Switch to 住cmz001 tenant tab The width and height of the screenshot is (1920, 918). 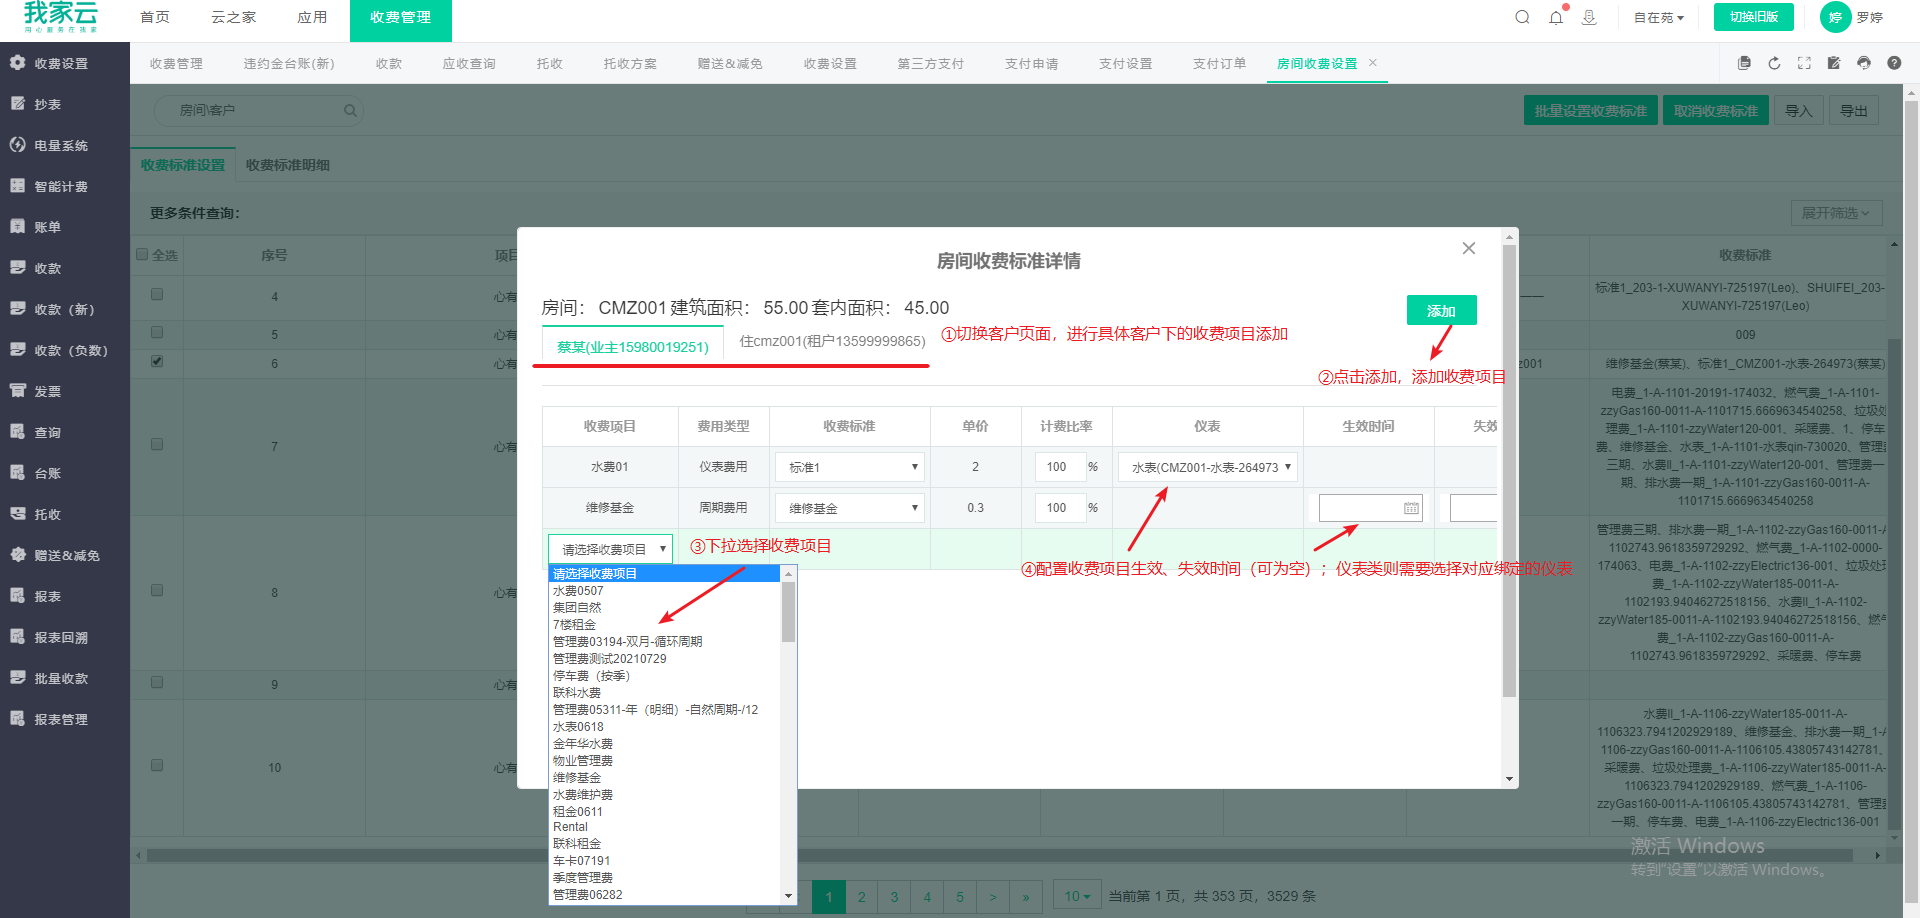(x=832, y=341)
